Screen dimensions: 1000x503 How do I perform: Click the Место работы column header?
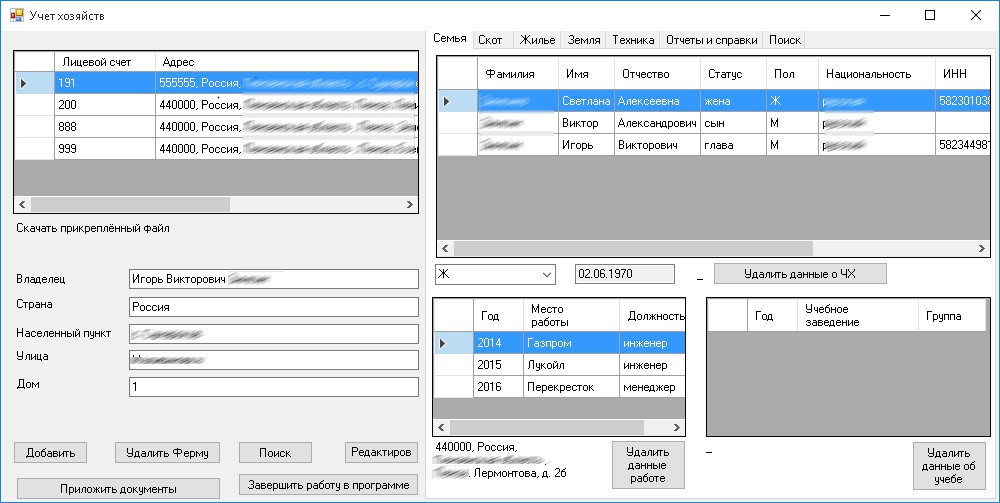(x=571, y=316)
